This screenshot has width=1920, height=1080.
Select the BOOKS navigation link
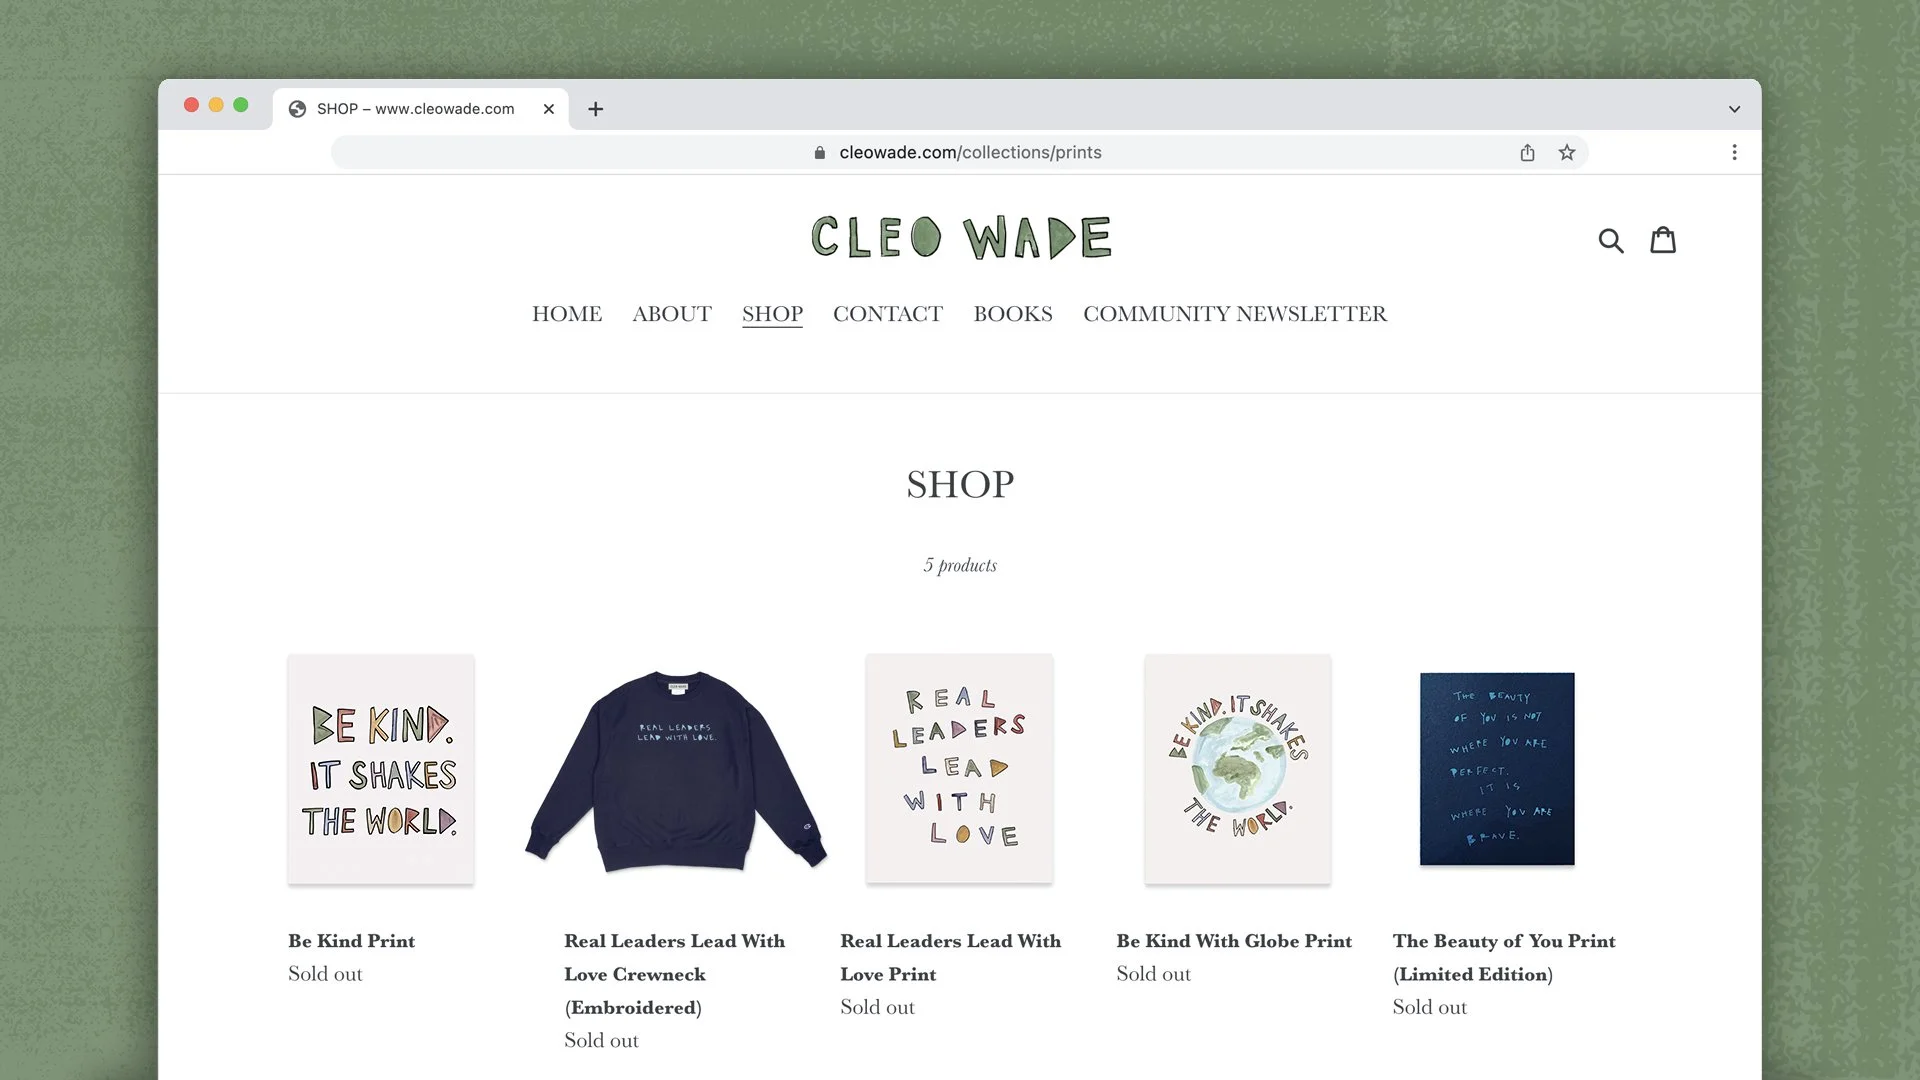point(1013,314)
